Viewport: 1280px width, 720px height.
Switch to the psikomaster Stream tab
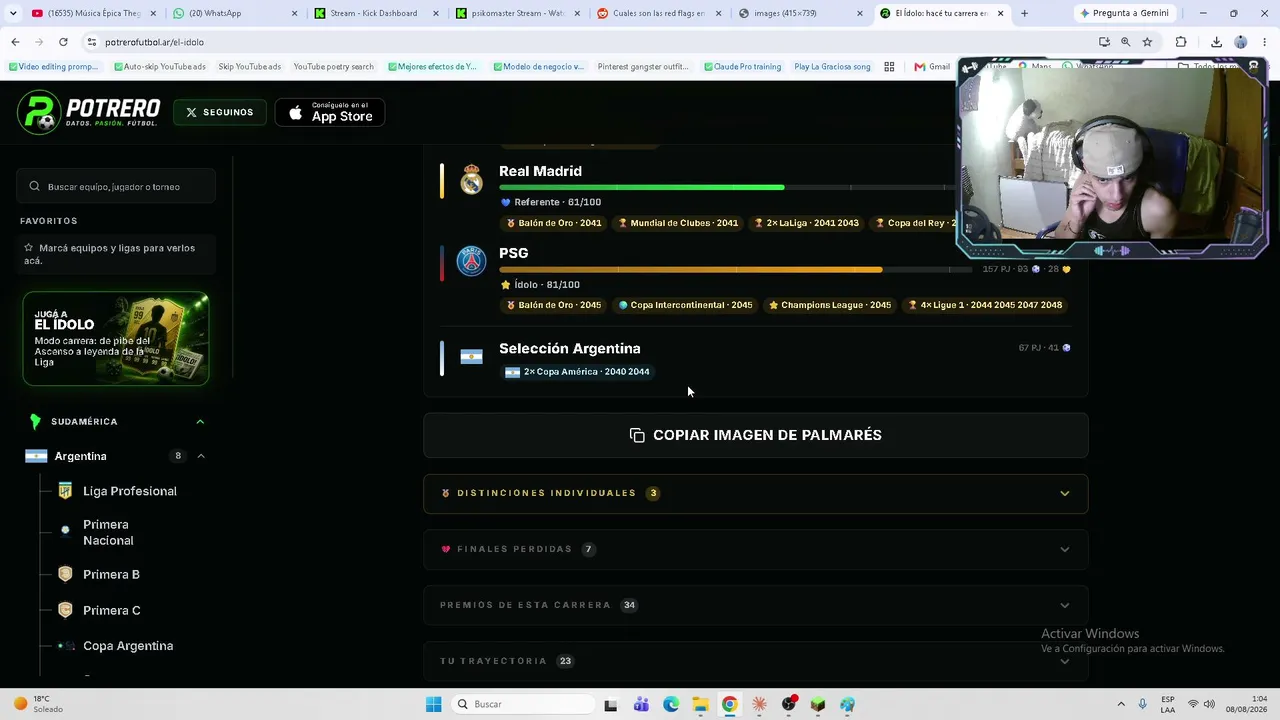[516, 13]
